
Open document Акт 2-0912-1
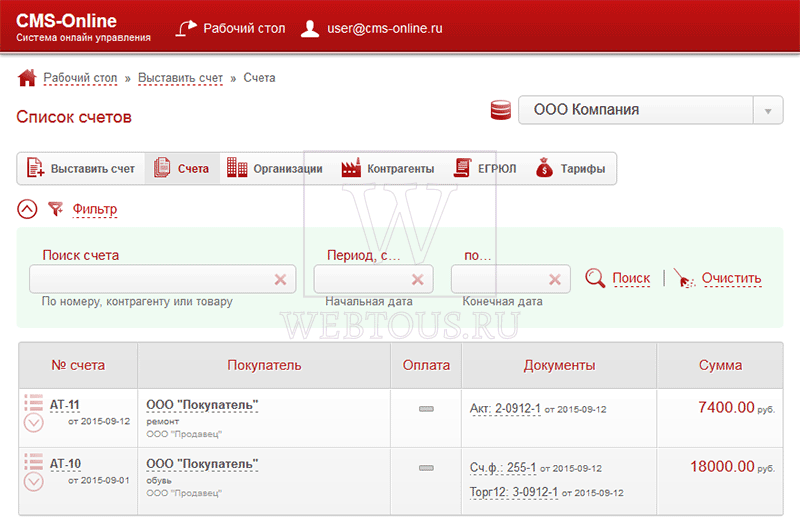[x=505, y=409]
